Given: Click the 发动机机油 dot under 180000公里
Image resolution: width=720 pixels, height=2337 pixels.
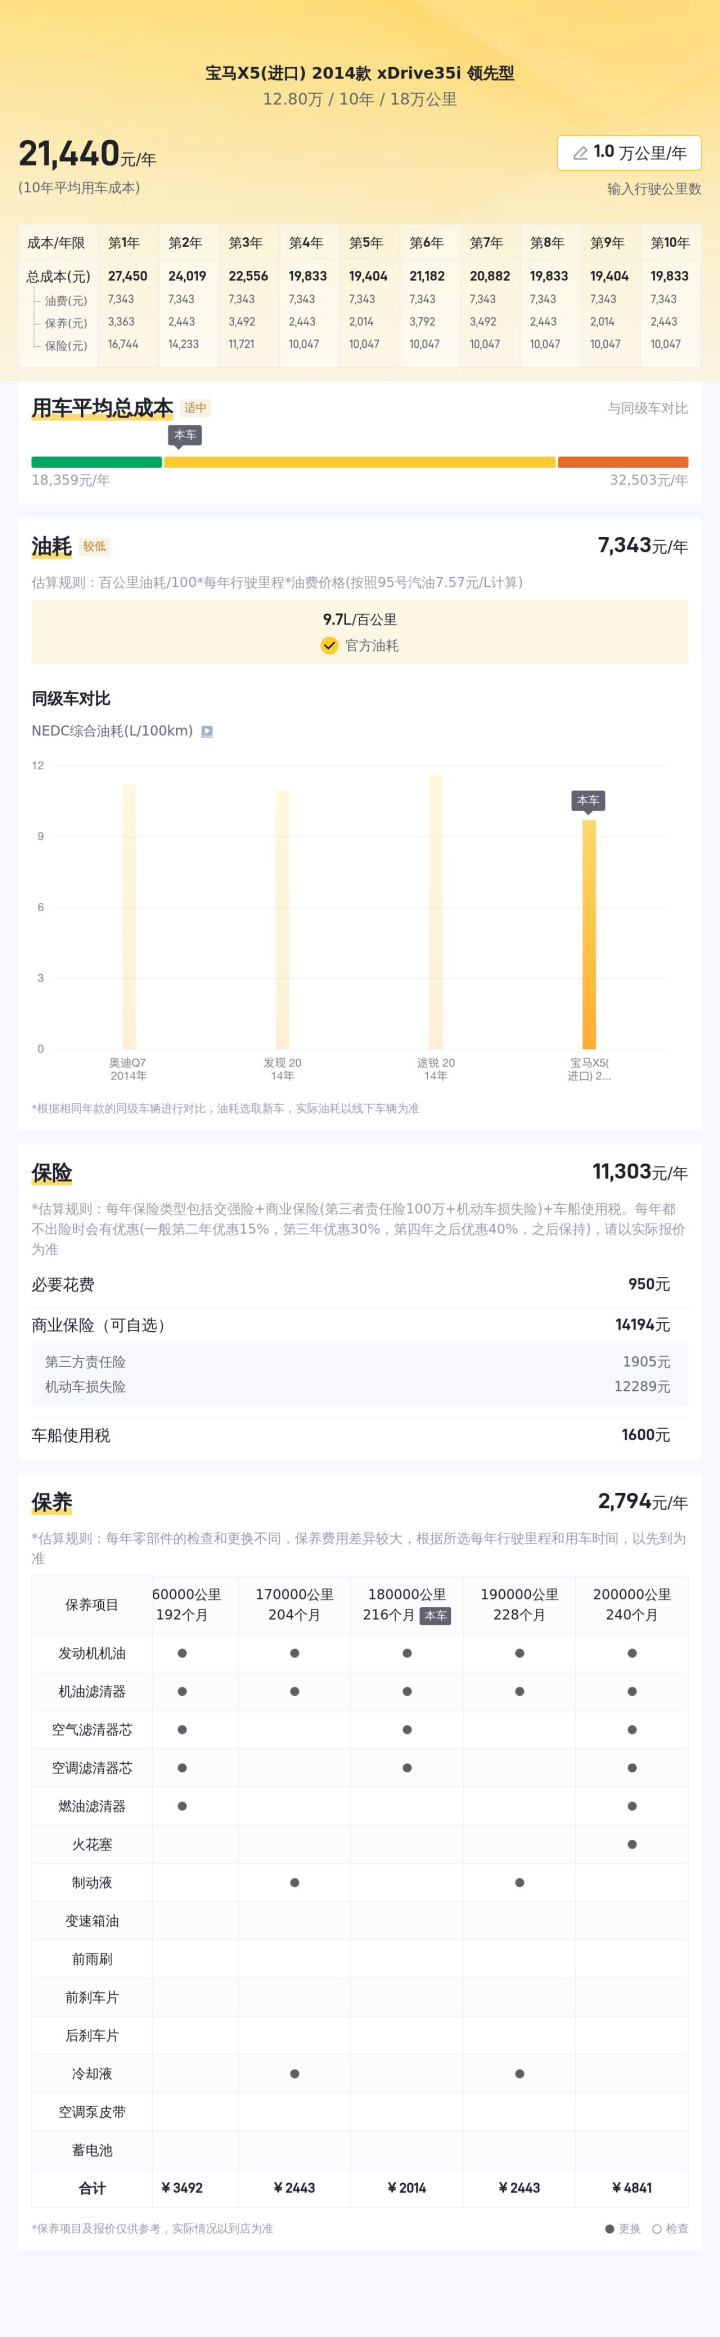Looking at the screenshot, I should click(407, 1653).
